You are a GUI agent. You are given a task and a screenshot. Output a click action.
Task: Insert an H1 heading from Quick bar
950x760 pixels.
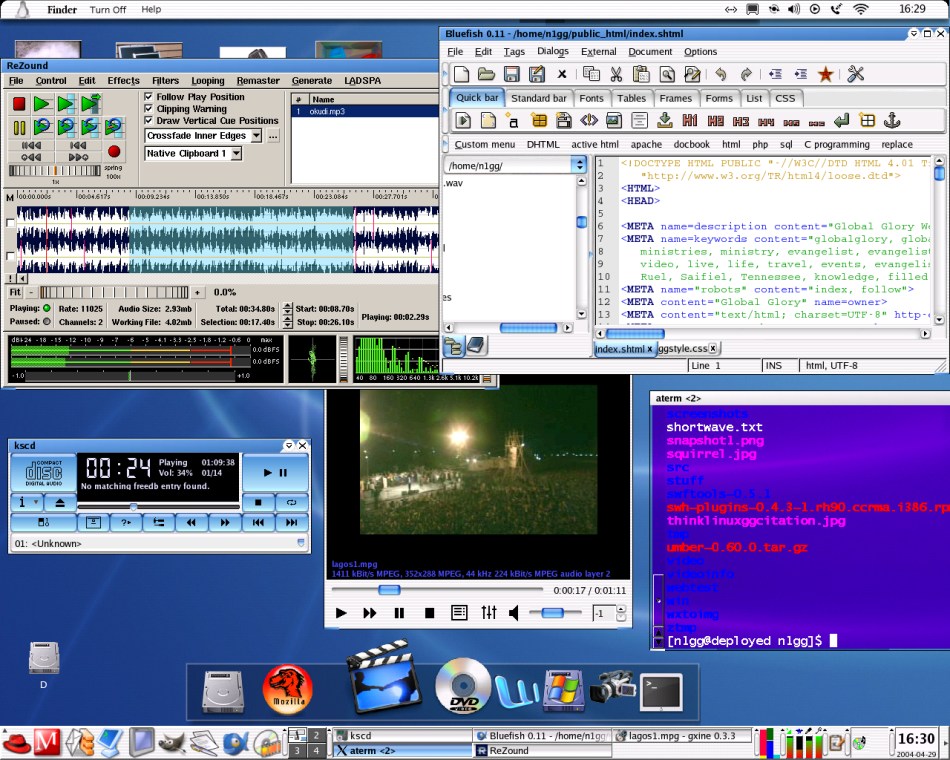tap(689, 121)
